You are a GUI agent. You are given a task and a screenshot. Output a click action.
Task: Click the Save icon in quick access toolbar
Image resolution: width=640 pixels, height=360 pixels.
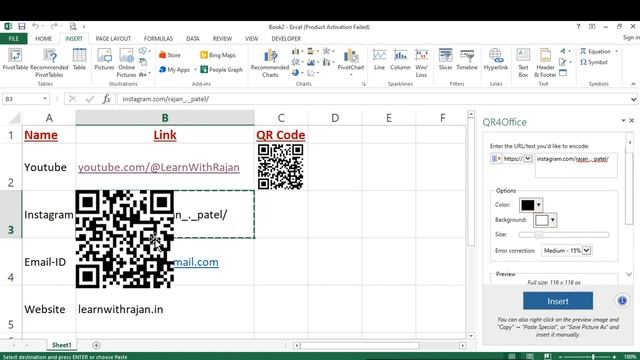coord(22,27)
